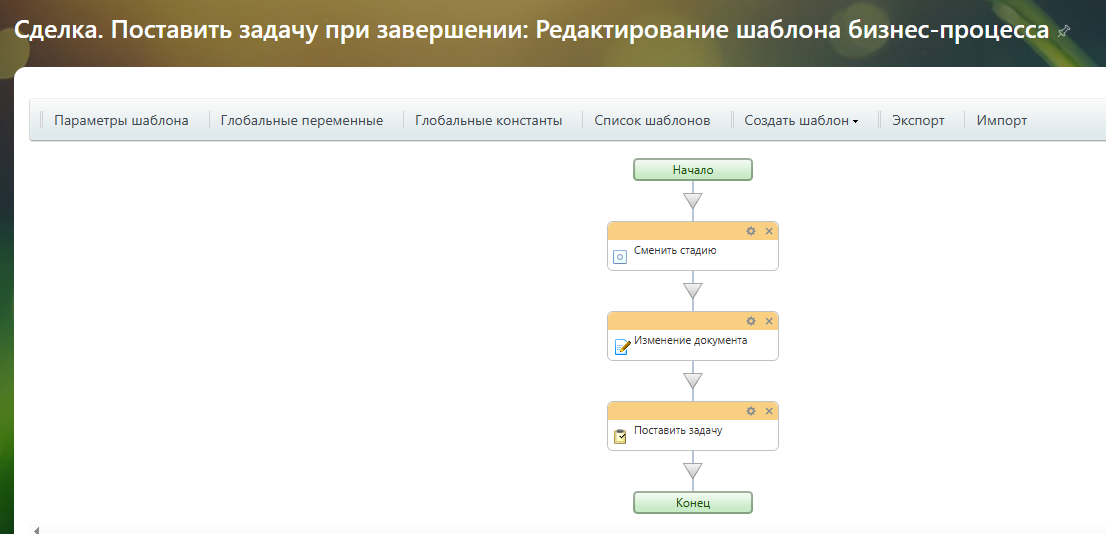Click Экспорт in toolbar
Image resolution: width=1106 pixels, height=534 pixels.
point(918,121)
